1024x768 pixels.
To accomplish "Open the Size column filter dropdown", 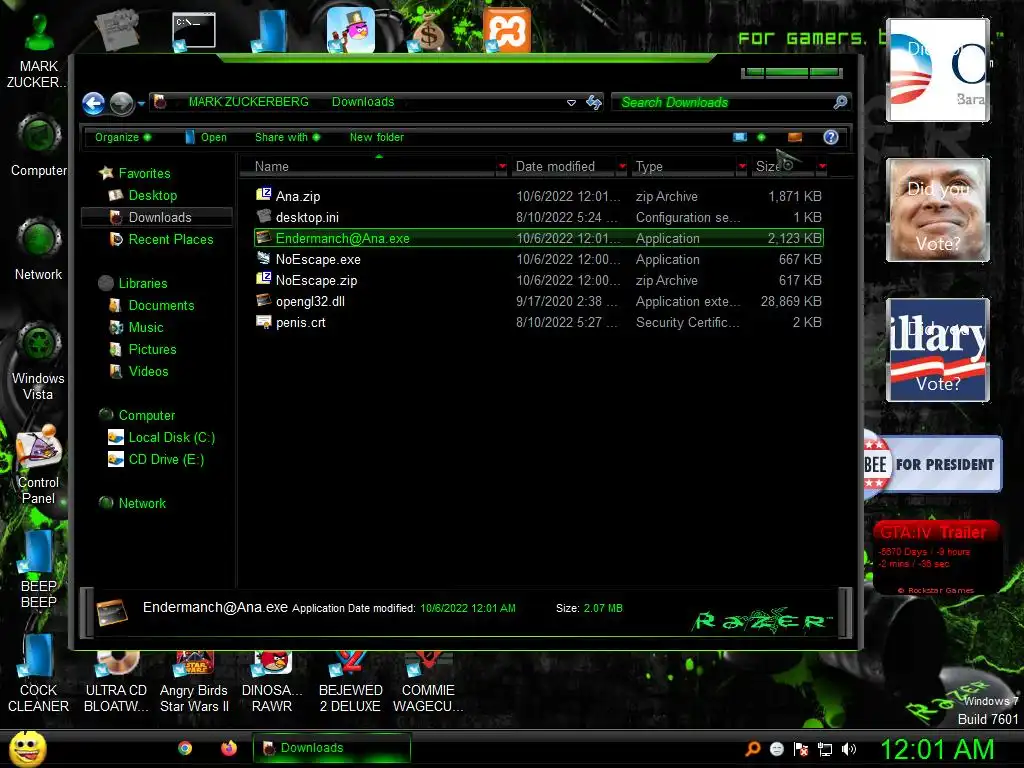I will [x=822, y=167].
